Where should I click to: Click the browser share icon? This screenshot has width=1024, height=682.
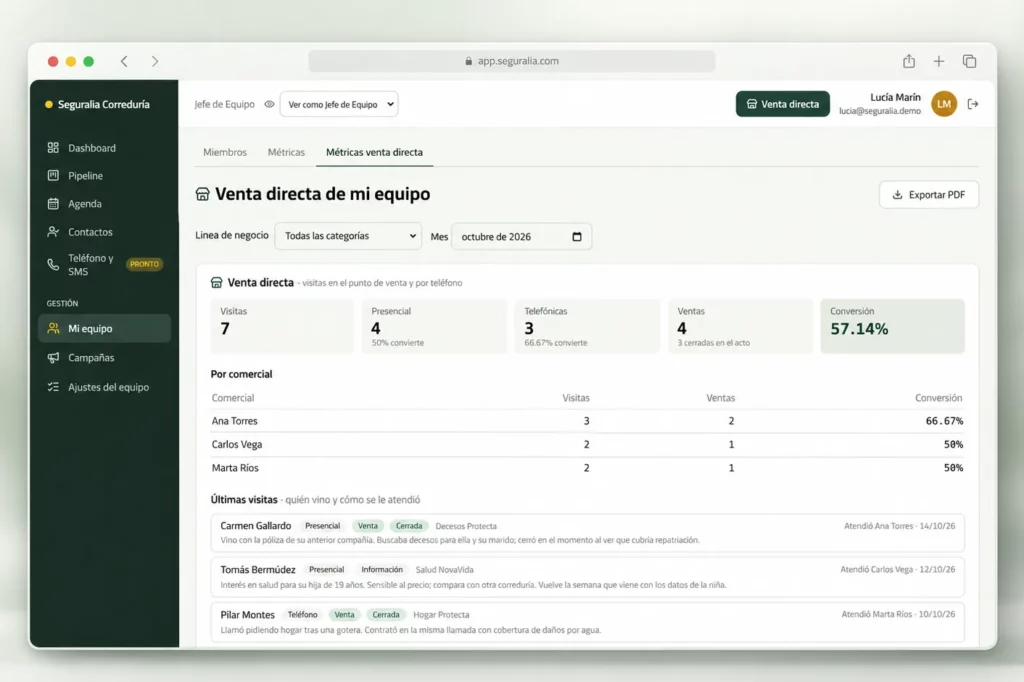(908, 61)
